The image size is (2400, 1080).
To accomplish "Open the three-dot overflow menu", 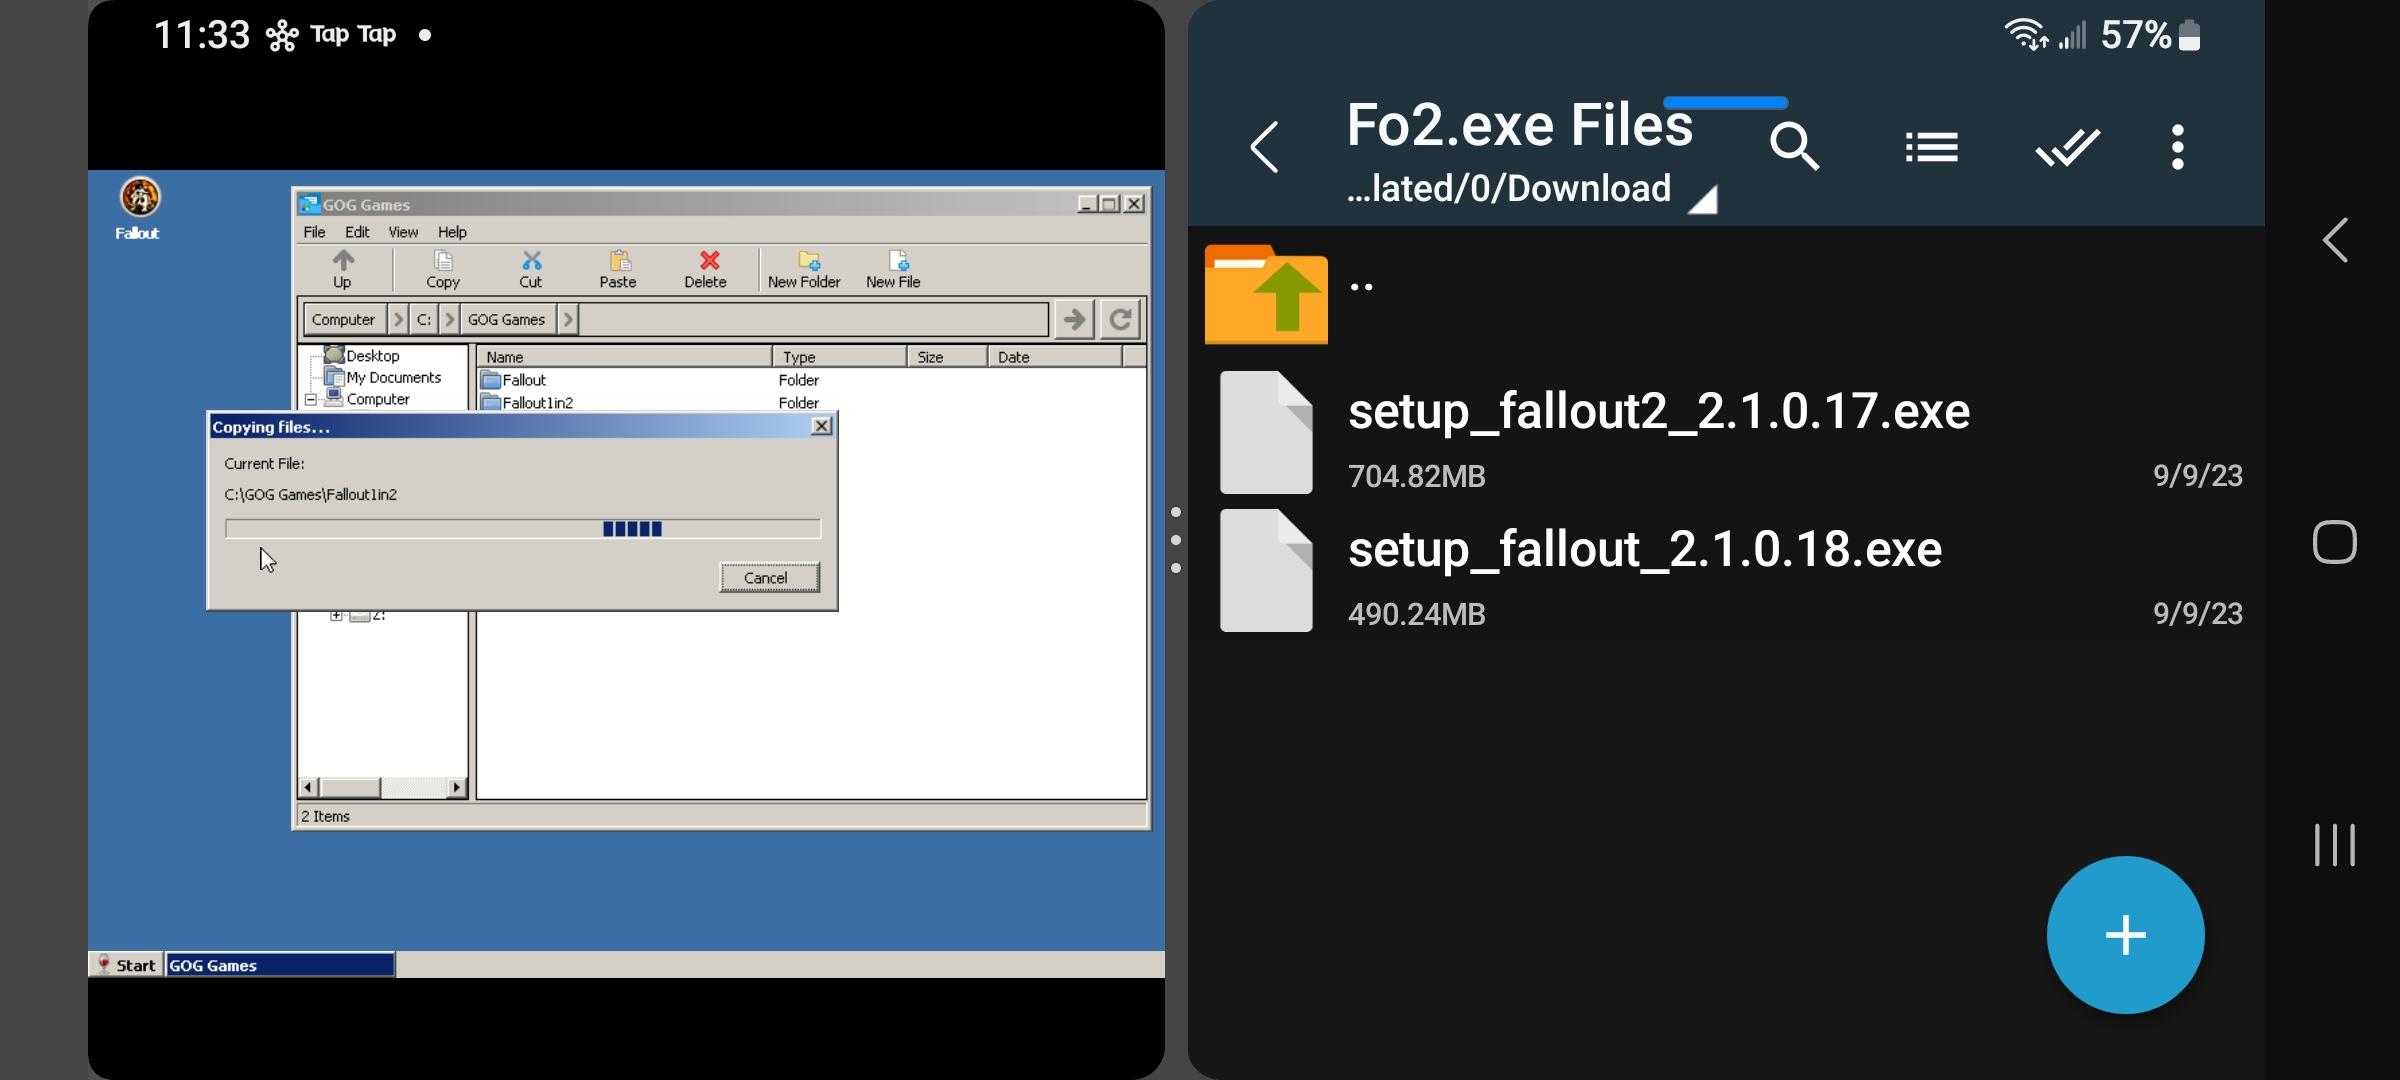I will 2178,148.
